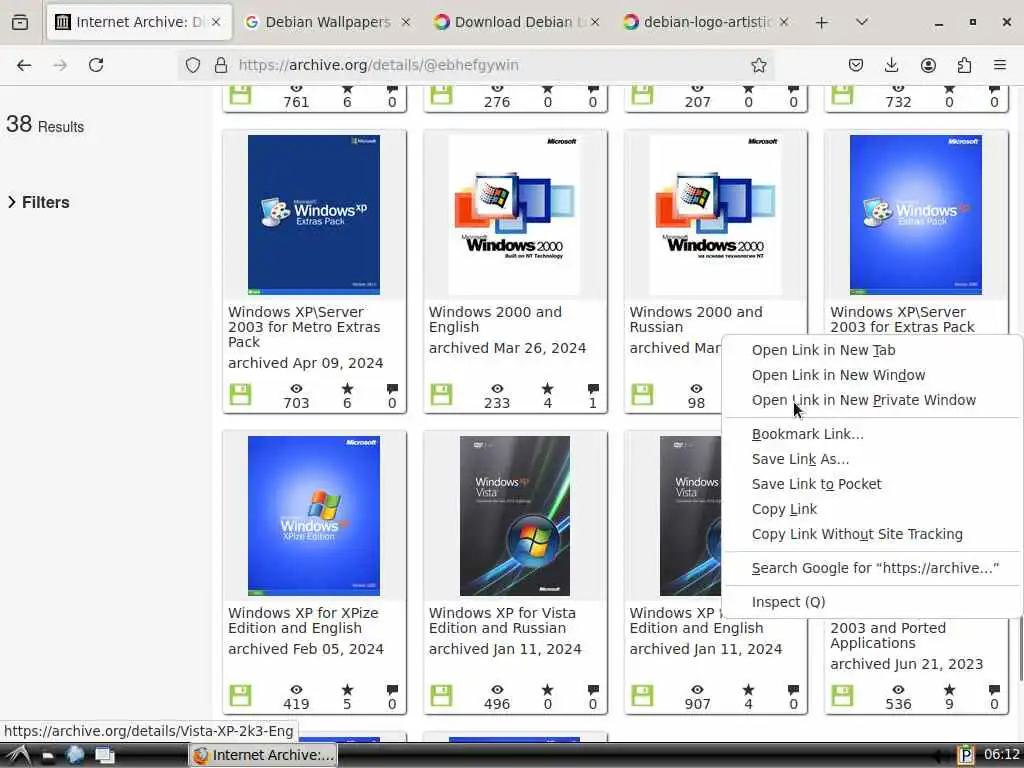Select Save Link to Pocket
Viewport: 1024px width, 768px height.
[872, 484]
